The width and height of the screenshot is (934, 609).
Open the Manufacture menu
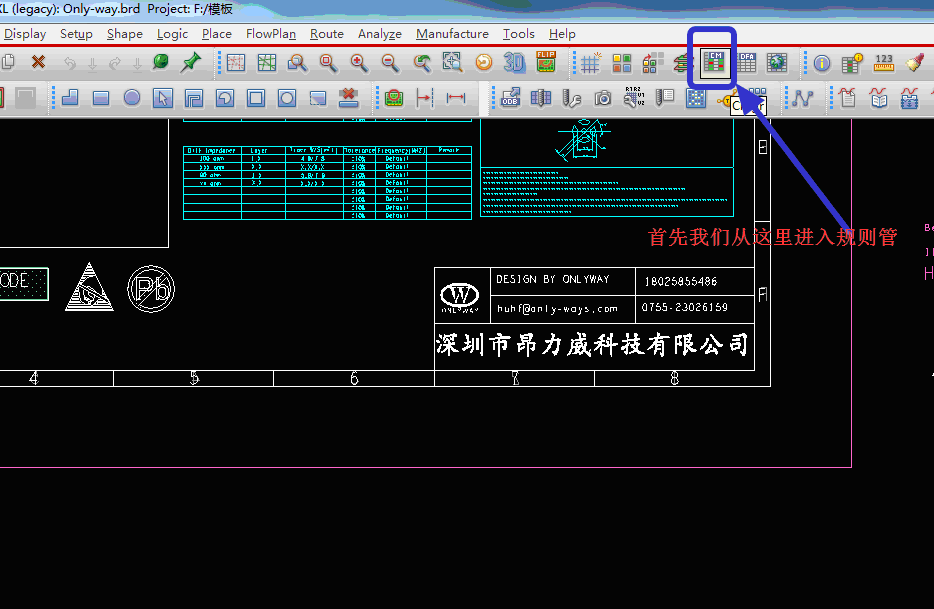click(452, 34)
